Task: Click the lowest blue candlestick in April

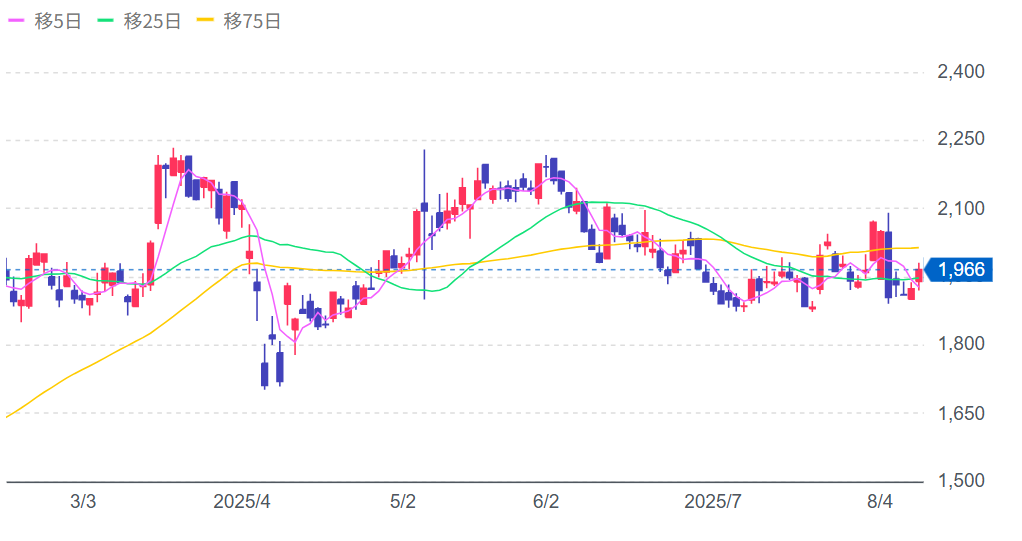Action: pos(265,374)
